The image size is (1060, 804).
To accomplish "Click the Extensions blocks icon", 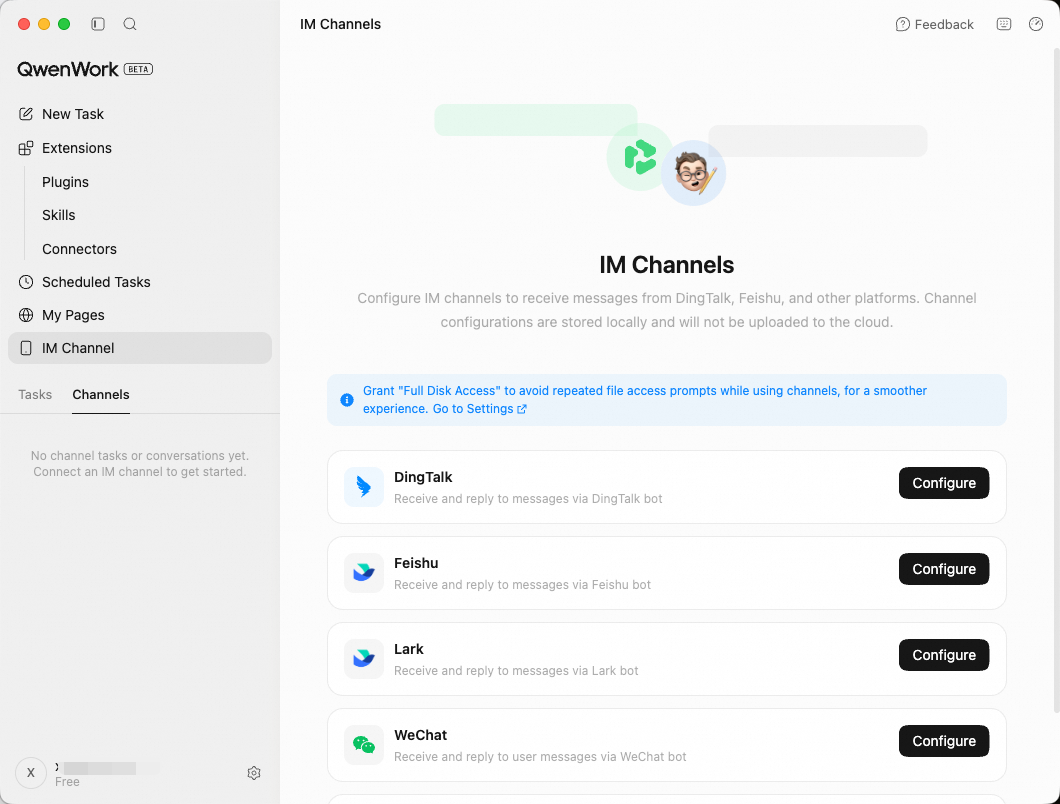I will click(x=26, y=148).
